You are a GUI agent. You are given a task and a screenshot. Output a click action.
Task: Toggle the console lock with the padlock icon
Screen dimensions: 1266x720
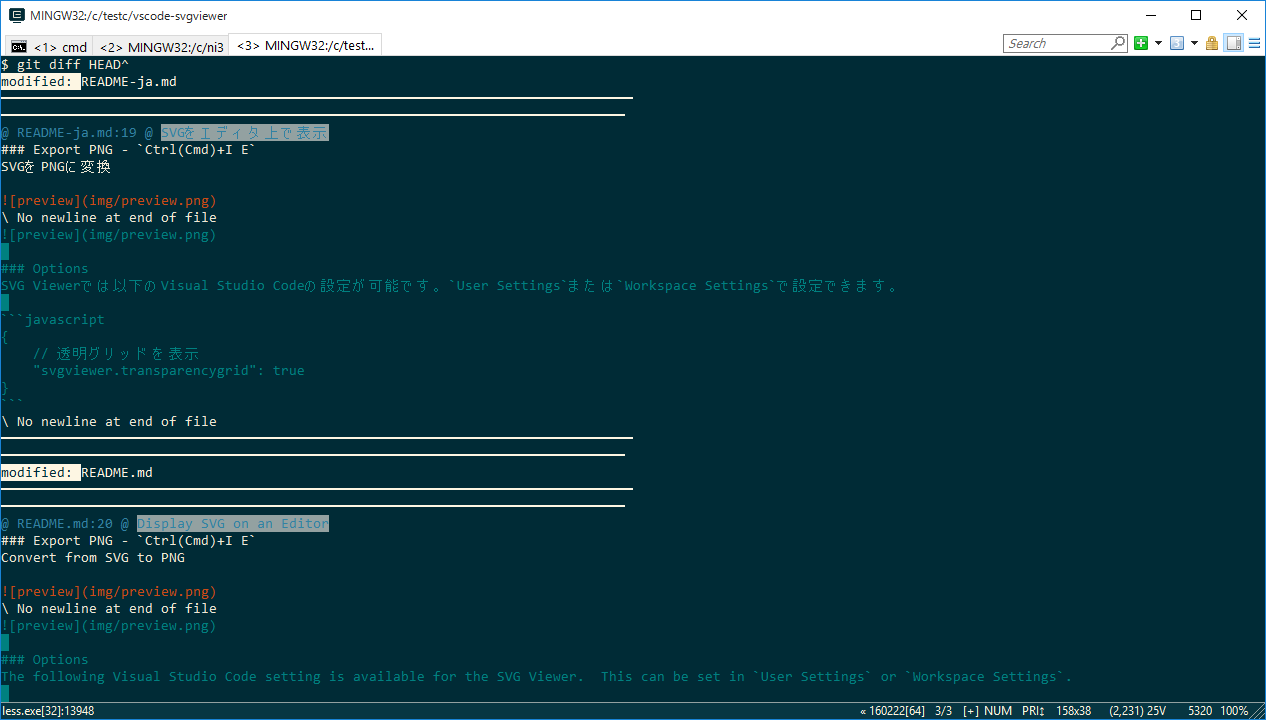pos(1211,43)
